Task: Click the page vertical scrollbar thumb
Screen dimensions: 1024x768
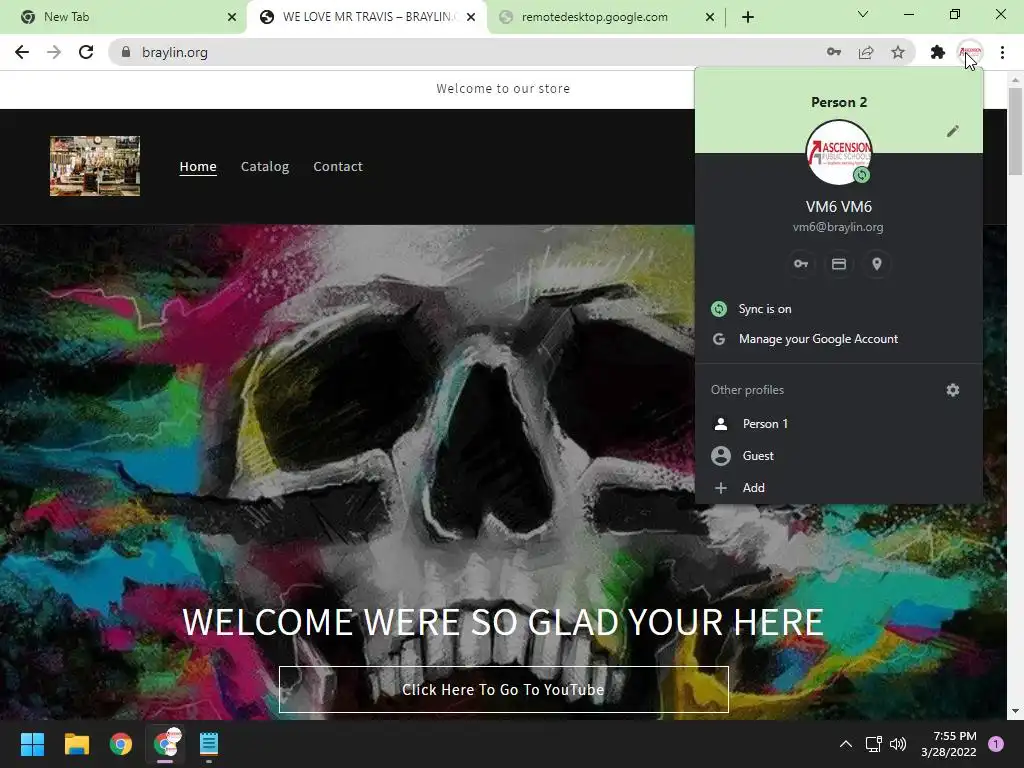Action: tap(1014, 131)
